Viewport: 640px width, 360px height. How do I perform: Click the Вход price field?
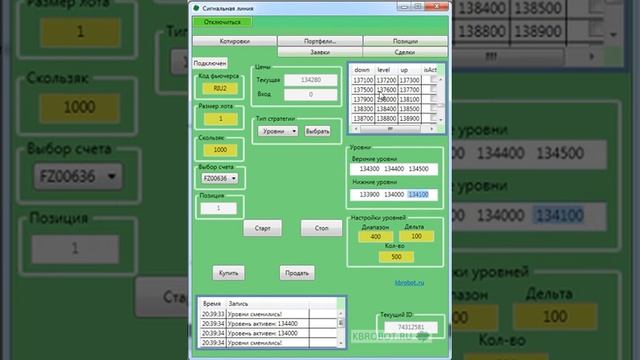click(311, 94)
